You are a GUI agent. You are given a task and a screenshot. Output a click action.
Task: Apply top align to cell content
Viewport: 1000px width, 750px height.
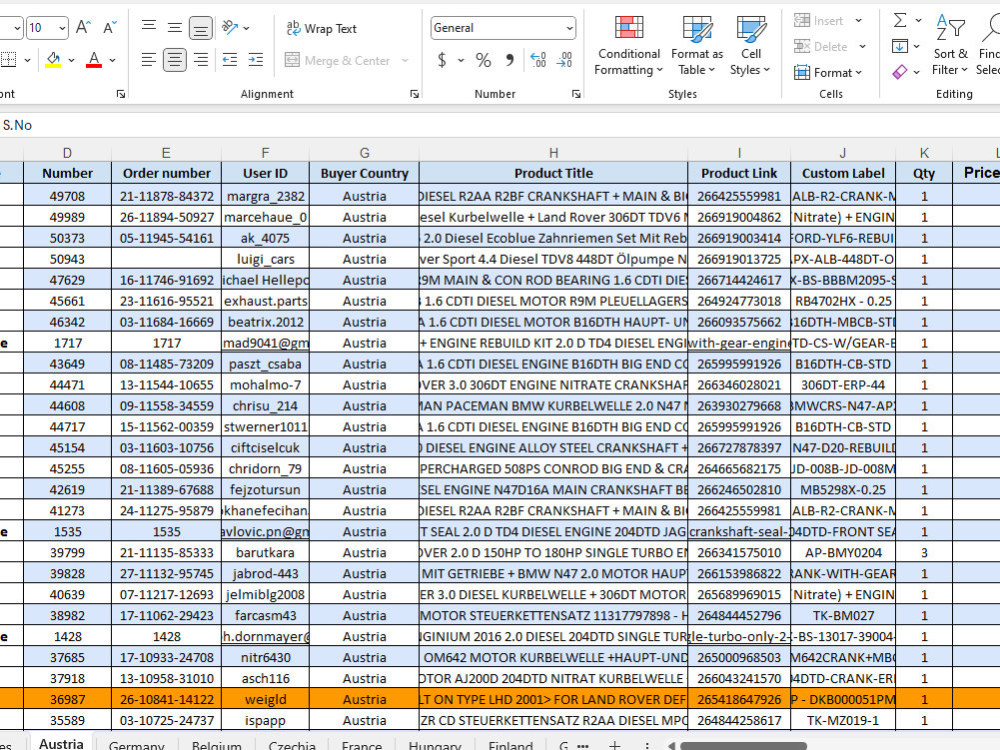tap(149, 27)
